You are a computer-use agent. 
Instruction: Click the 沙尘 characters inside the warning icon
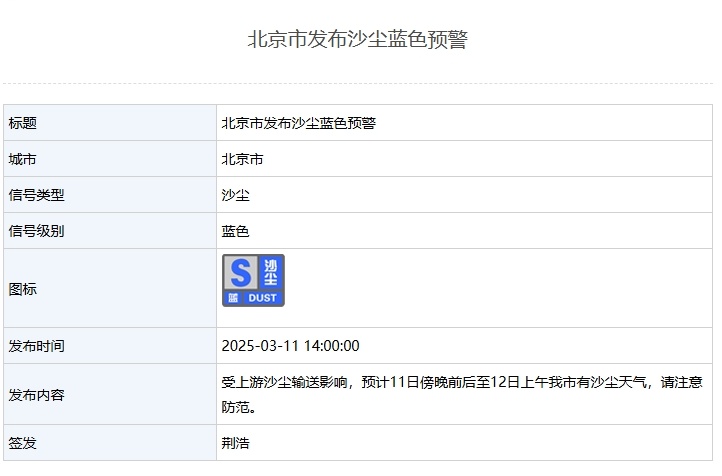click(x=270, y=272)
